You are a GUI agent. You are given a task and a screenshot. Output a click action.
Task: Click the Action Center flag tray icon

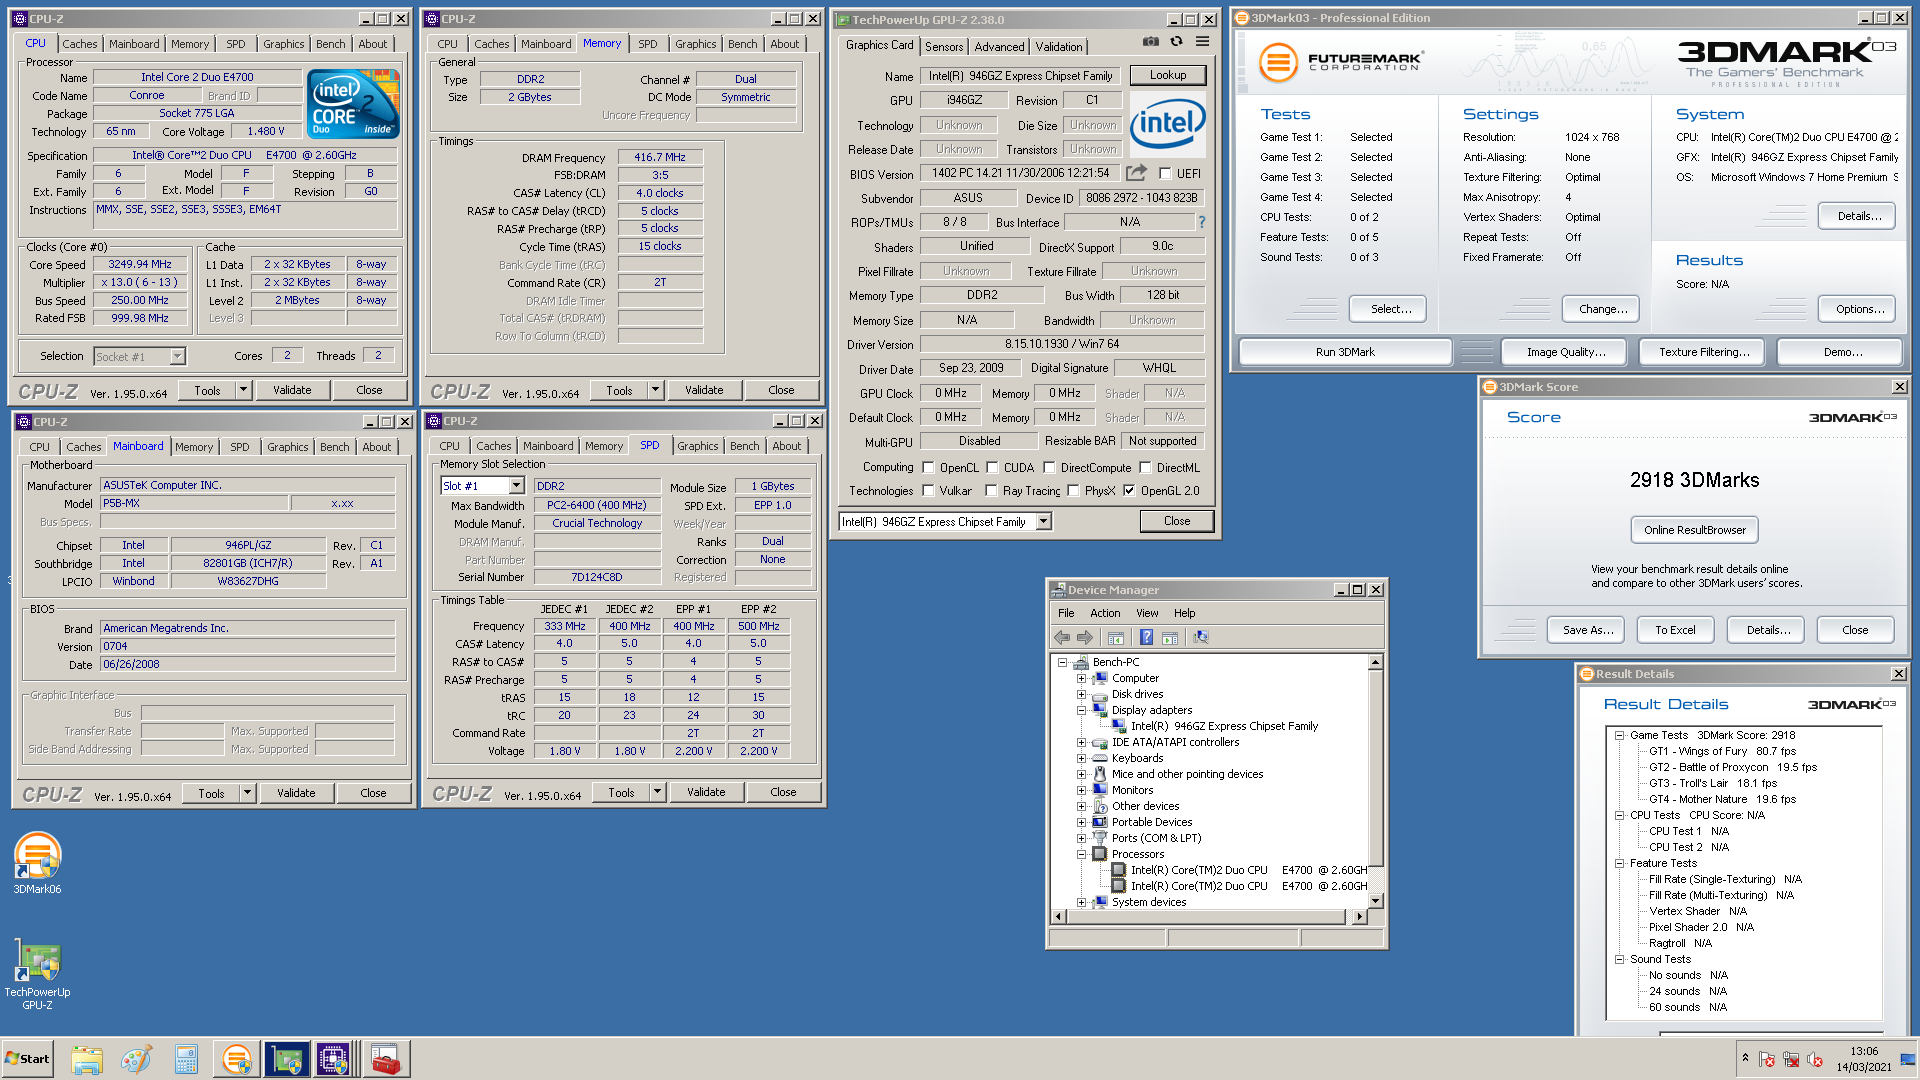(x=1767, y=1059)
